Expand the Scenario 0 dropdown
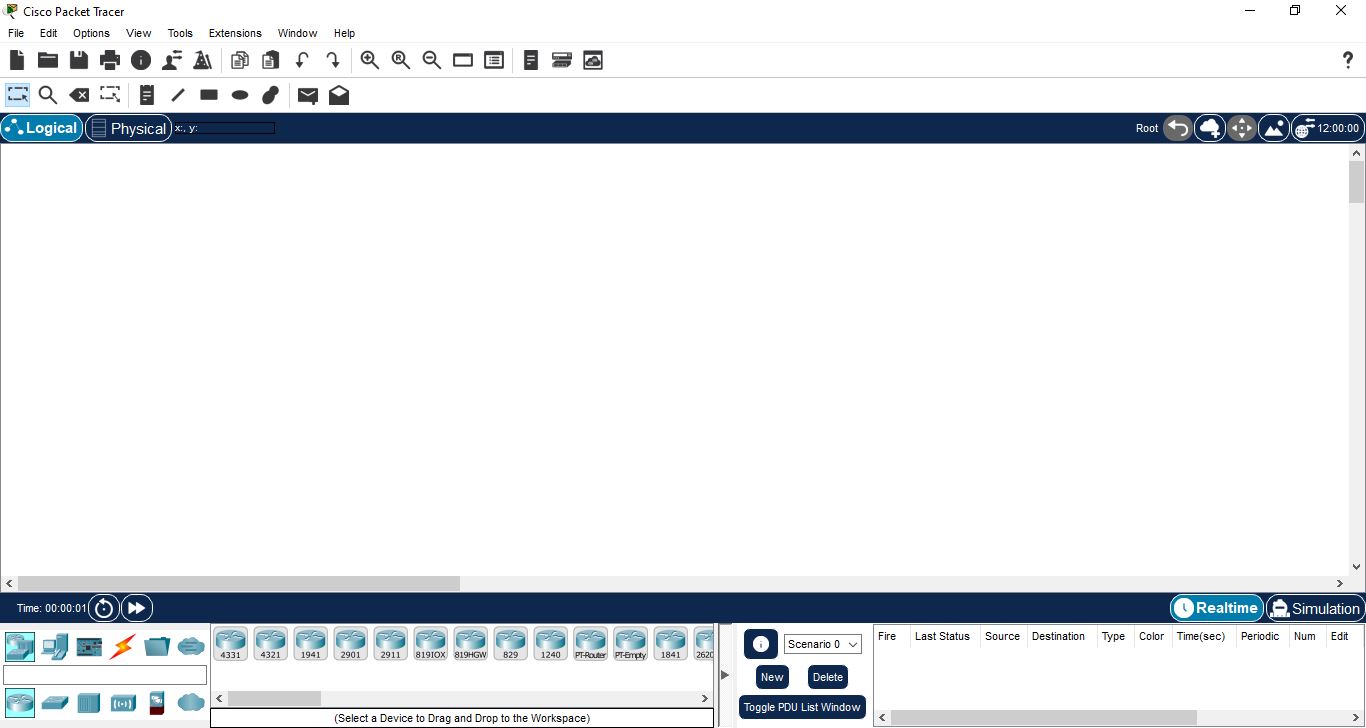The width and height of the screenshot is (1366, 728). pyautogui.click(x=822, y=644)
